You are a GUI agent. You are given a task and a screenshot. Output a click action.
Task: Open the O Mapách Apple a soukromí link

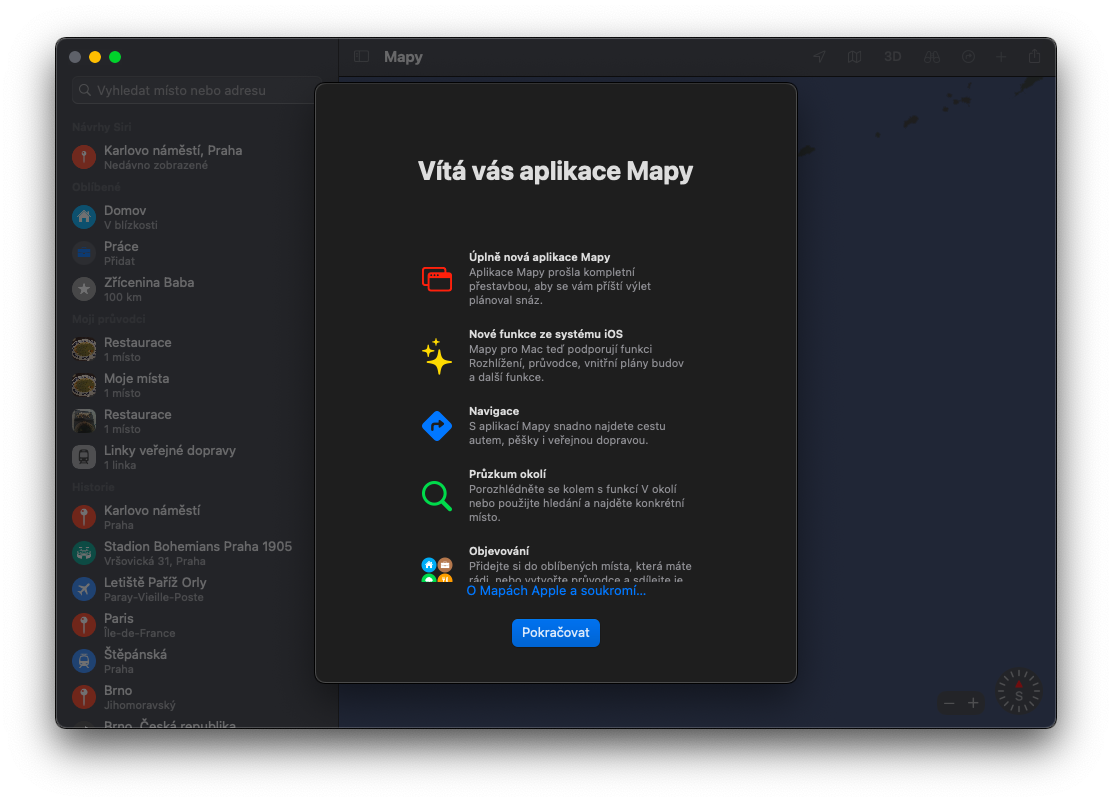556,591
